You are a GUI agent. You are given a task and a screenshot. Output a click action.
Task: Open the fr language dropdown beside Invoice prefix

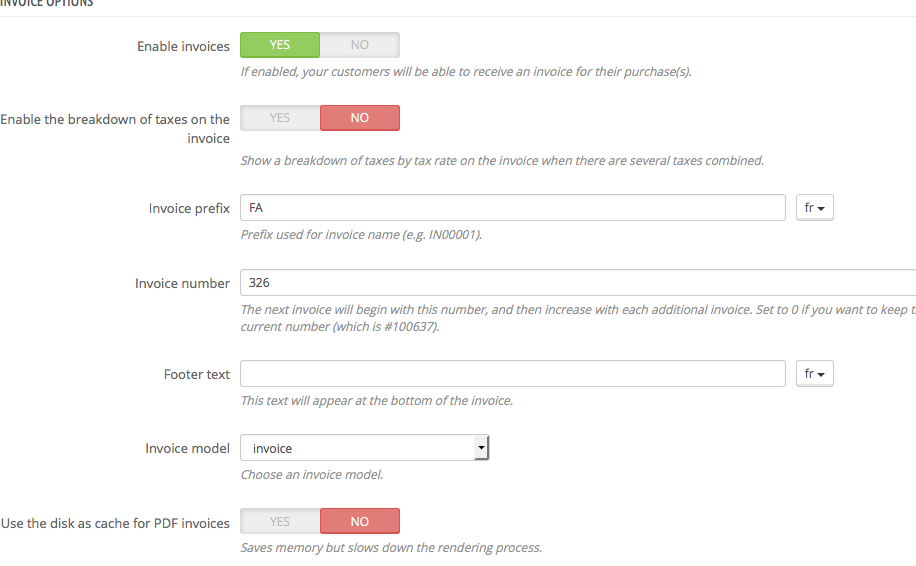click(x=815, y=208)
